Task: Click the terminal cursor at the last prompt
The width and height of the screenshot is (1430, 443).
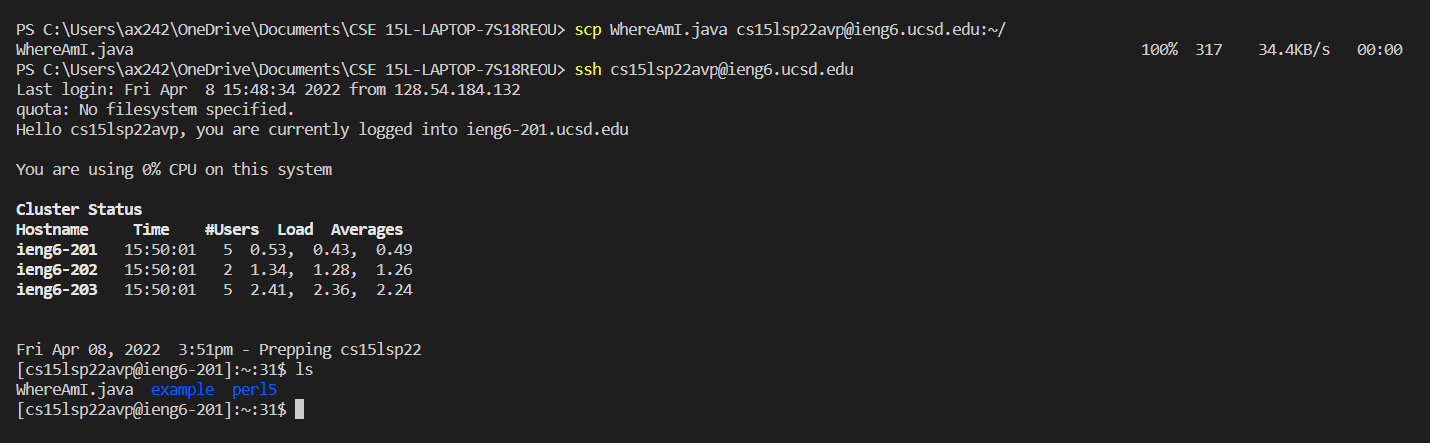Action: coord(298,409)
